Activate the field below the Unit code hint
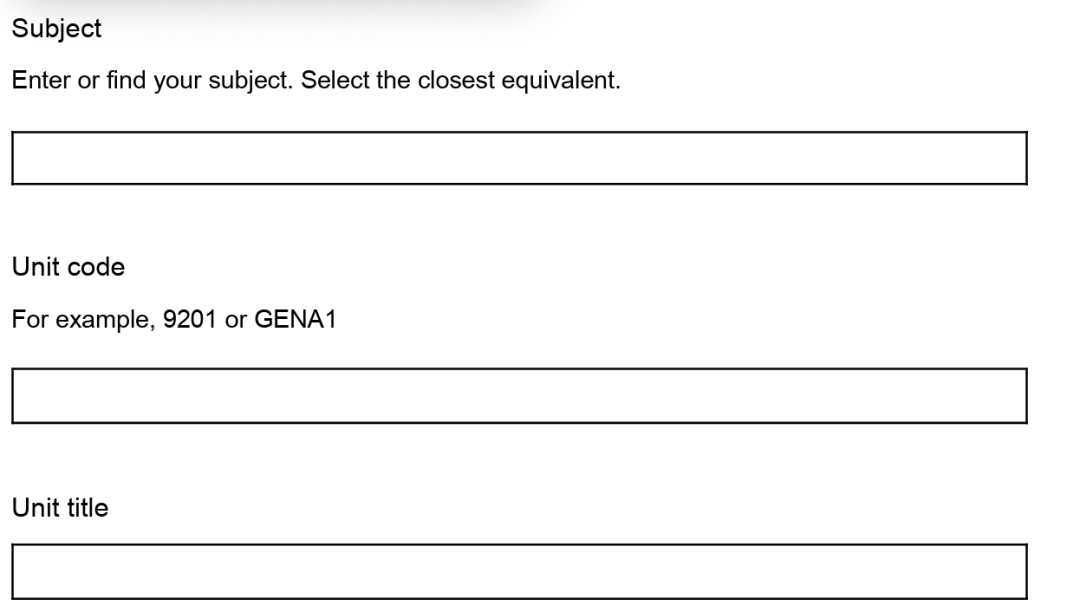 click(519, 395)
